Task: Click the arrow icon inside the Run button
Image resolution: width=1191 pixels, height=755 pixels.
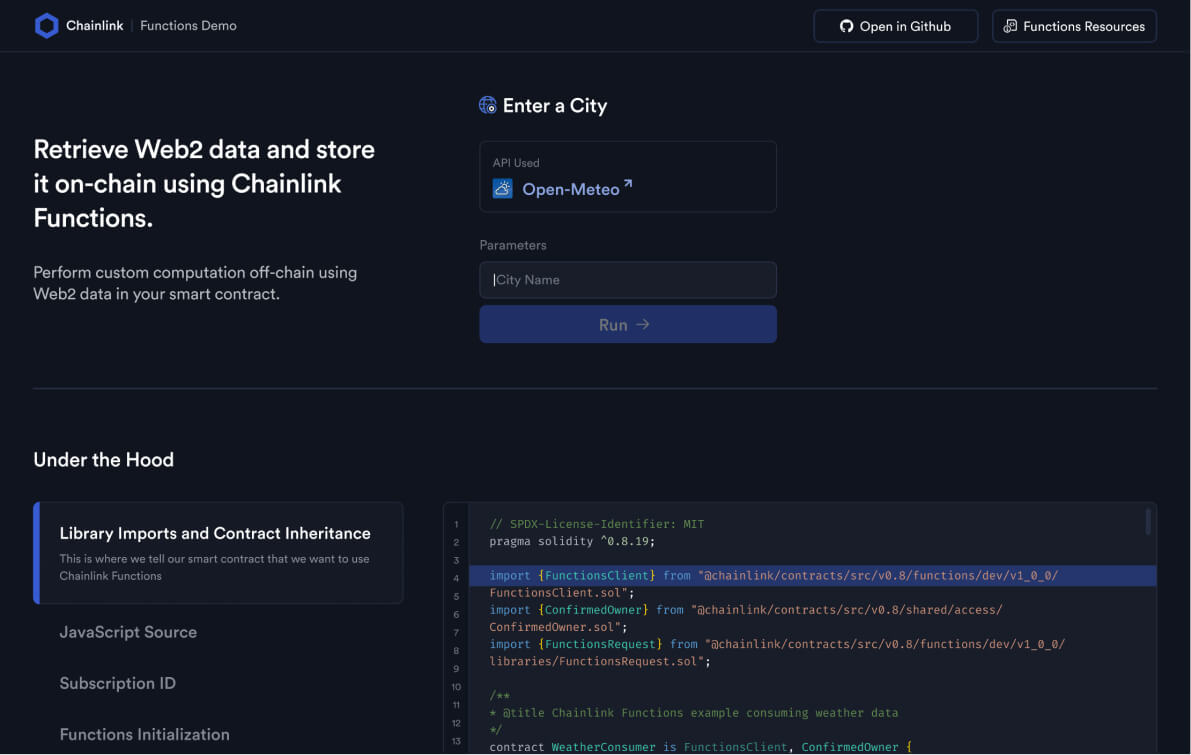Action: click(643, 324)
